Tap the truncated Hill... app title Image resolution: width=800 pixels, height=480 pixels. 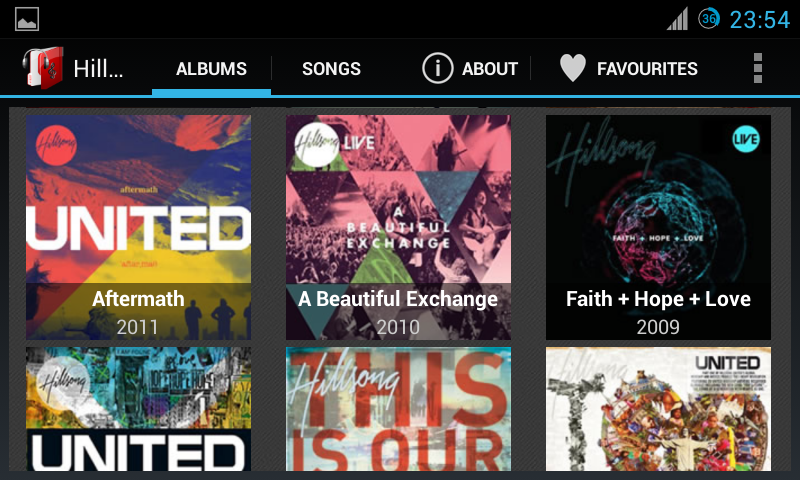coord(98,68)
